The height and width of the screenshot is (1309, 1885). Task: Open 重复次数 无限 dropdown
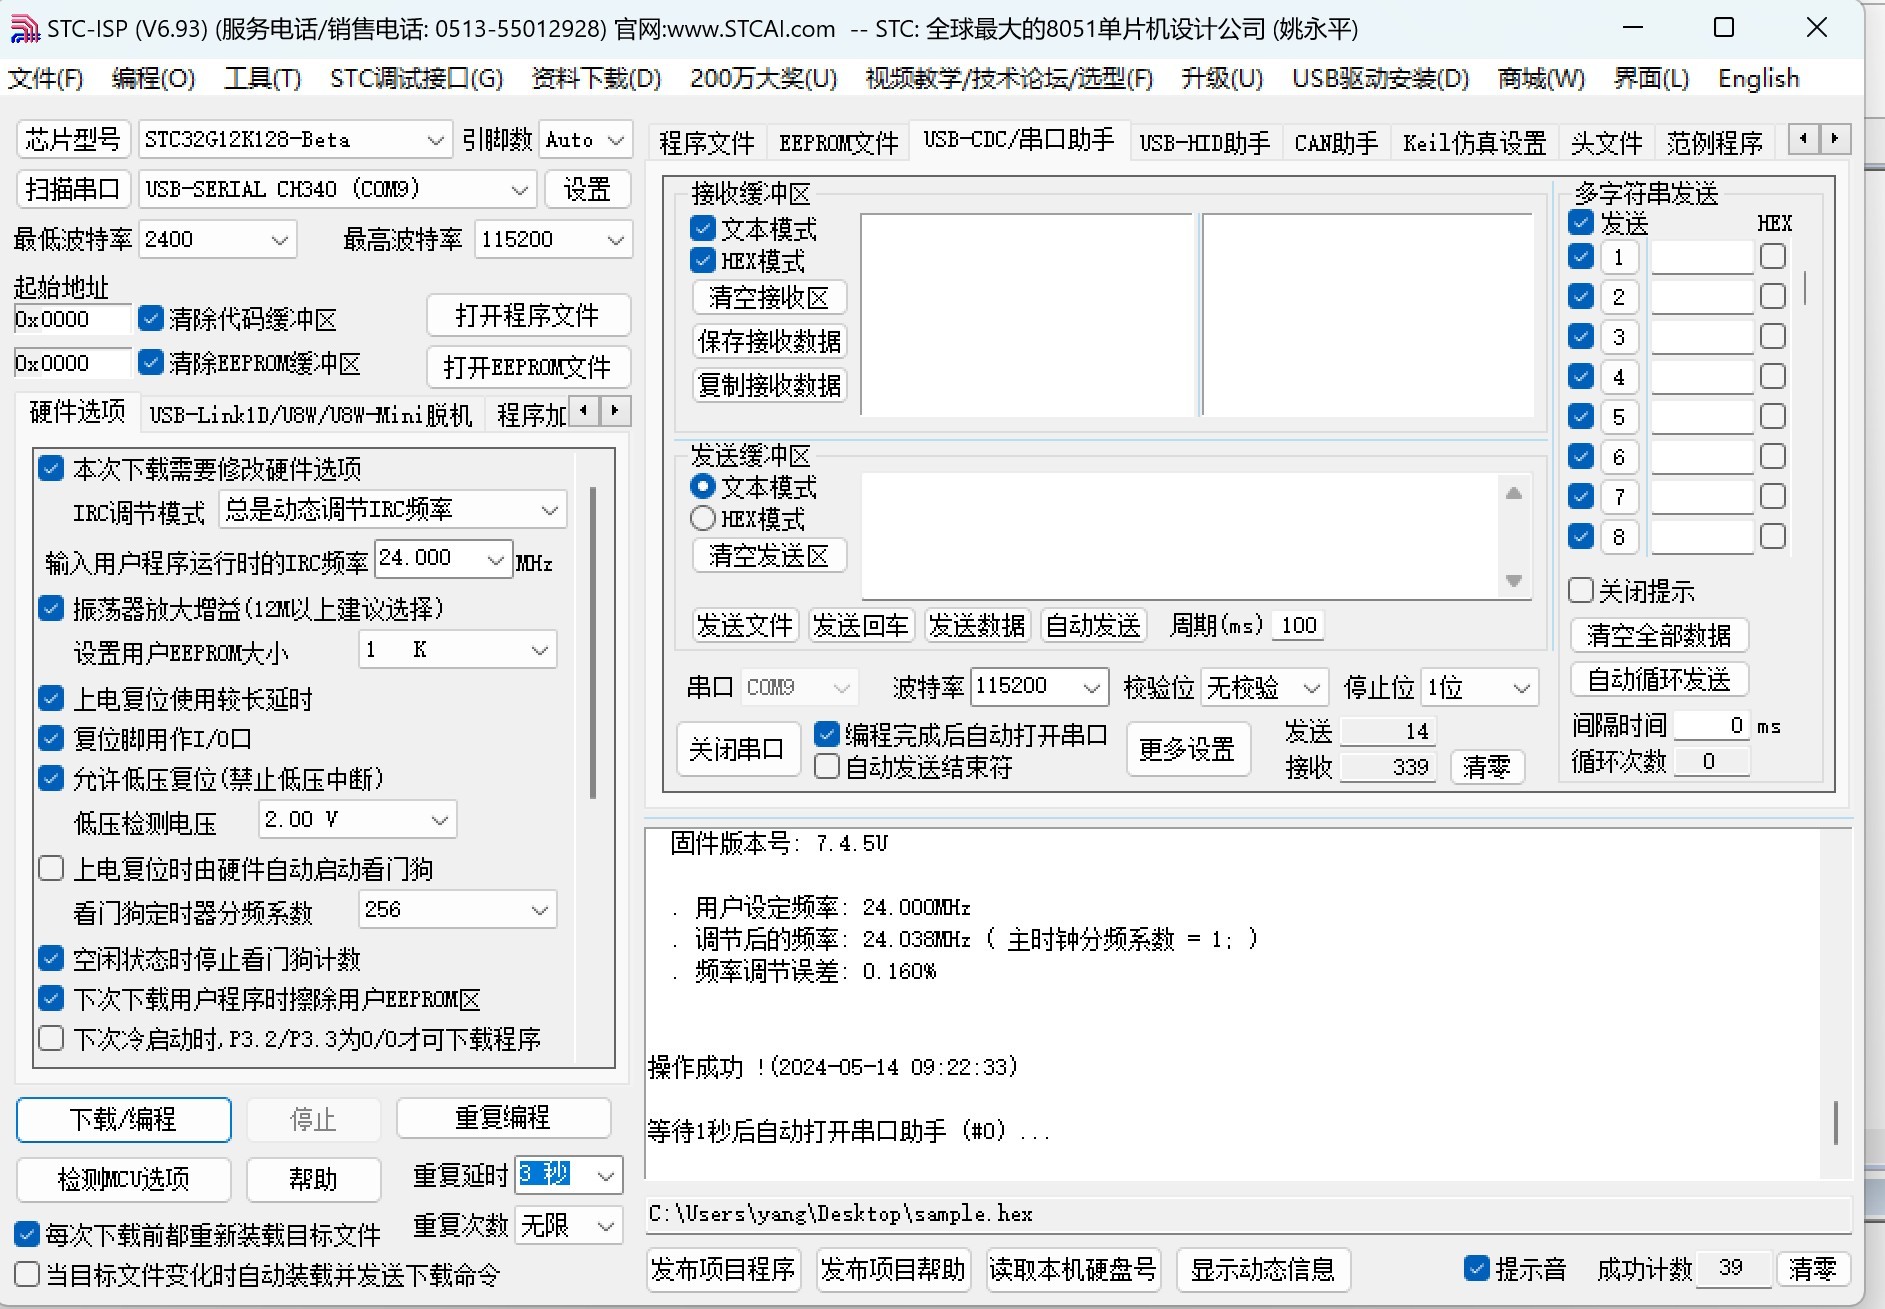pyautogui.click(x=569, y=1225)
